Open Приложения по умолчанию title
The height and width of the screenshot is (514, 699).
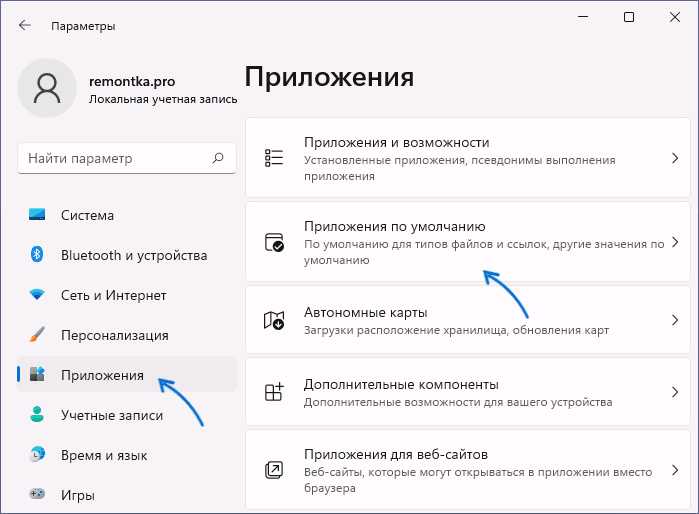click(x=395, y=226)
